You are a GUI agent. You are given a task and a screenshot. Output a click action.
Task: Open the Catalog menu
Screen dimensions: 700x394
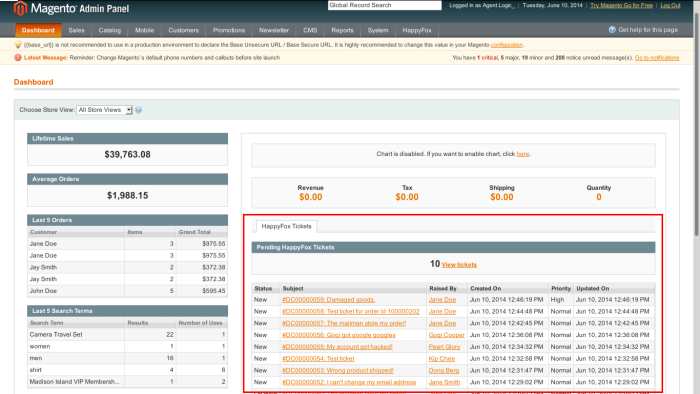(x=109, y=30)
